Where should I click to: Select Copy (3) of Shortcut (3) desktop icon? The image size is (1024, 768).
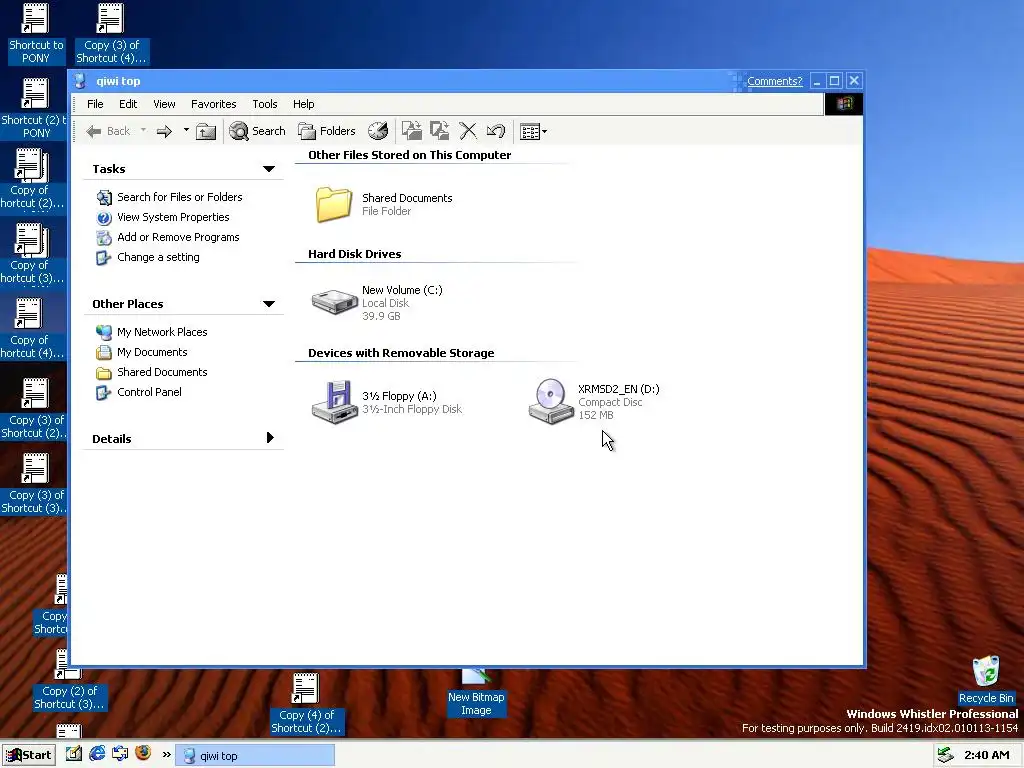pyautogui.click(x=34, y=483)
